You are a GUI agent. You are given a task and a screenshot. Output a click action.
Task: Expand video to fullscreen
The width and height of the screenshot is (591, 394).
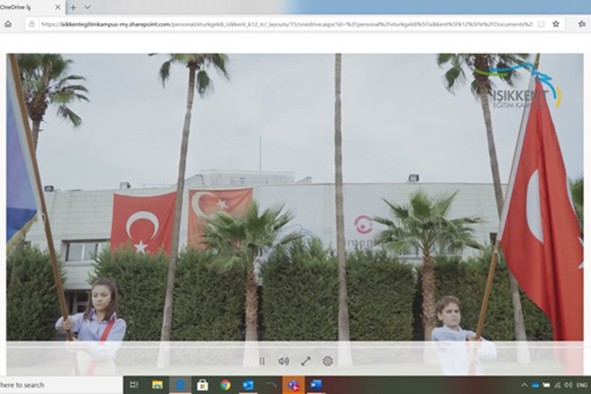coord(306,361)
